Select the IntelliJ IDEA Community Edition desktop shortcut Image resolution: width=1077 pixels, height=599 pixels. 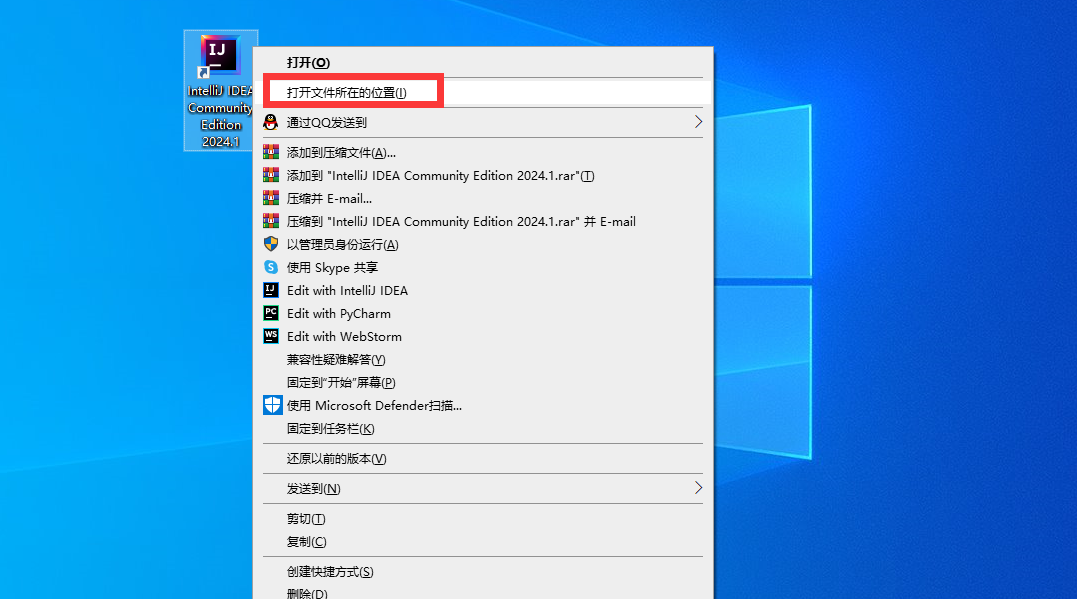[220, 91]
